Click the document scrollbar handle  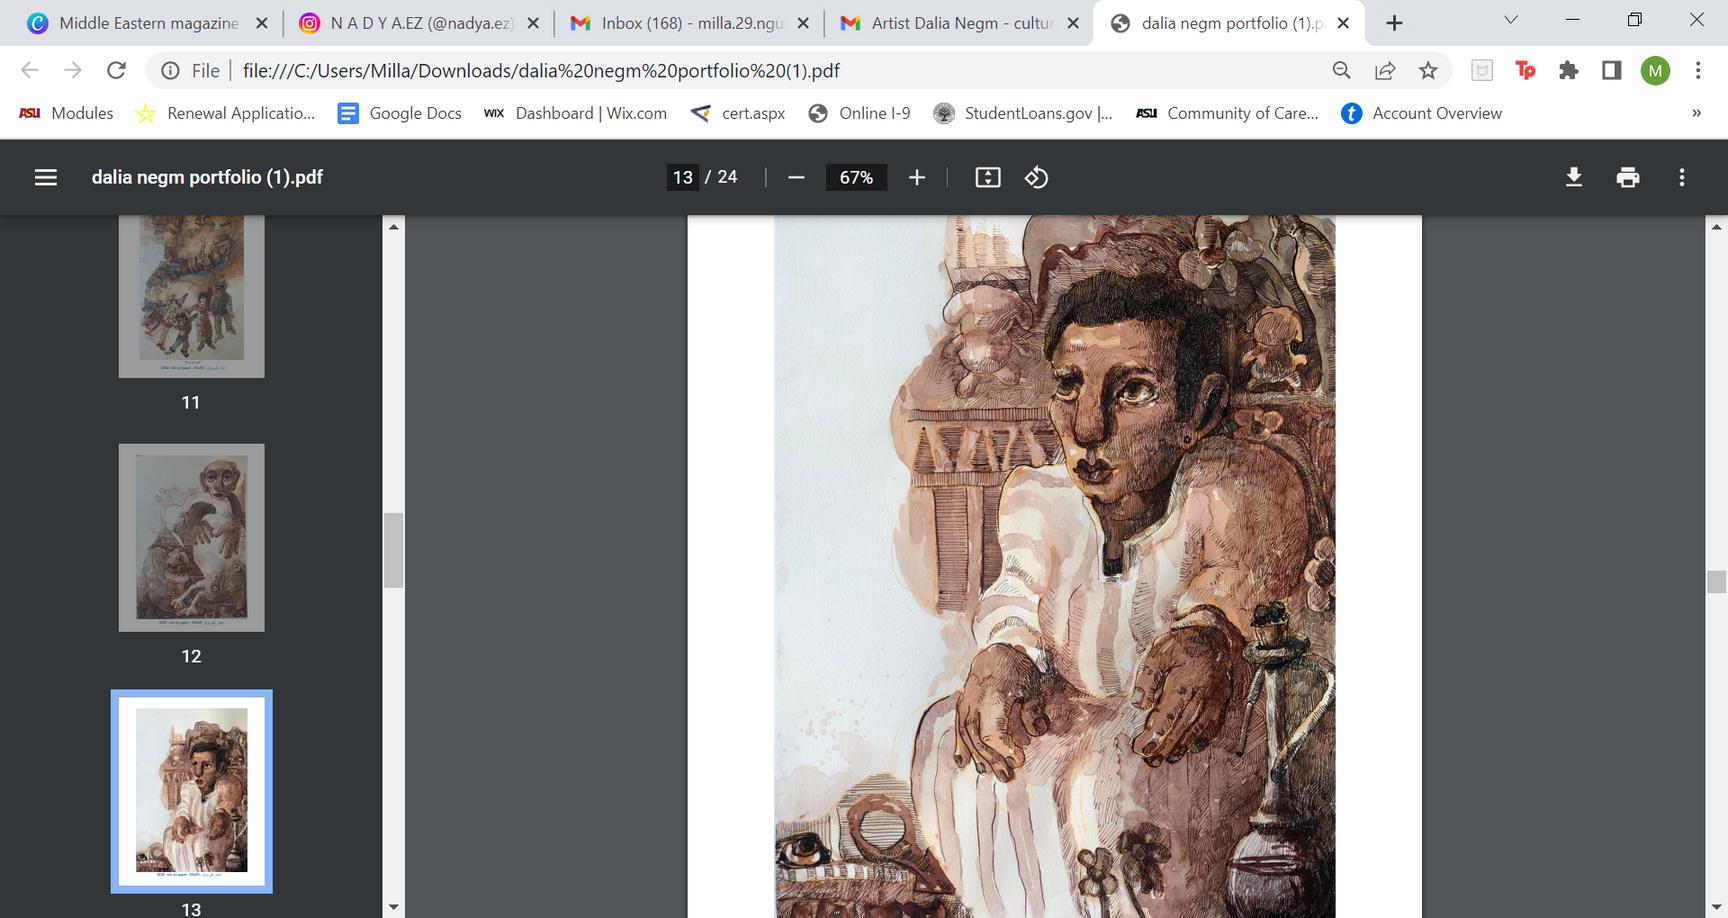pyautogui.click(x=1717, y=581)
